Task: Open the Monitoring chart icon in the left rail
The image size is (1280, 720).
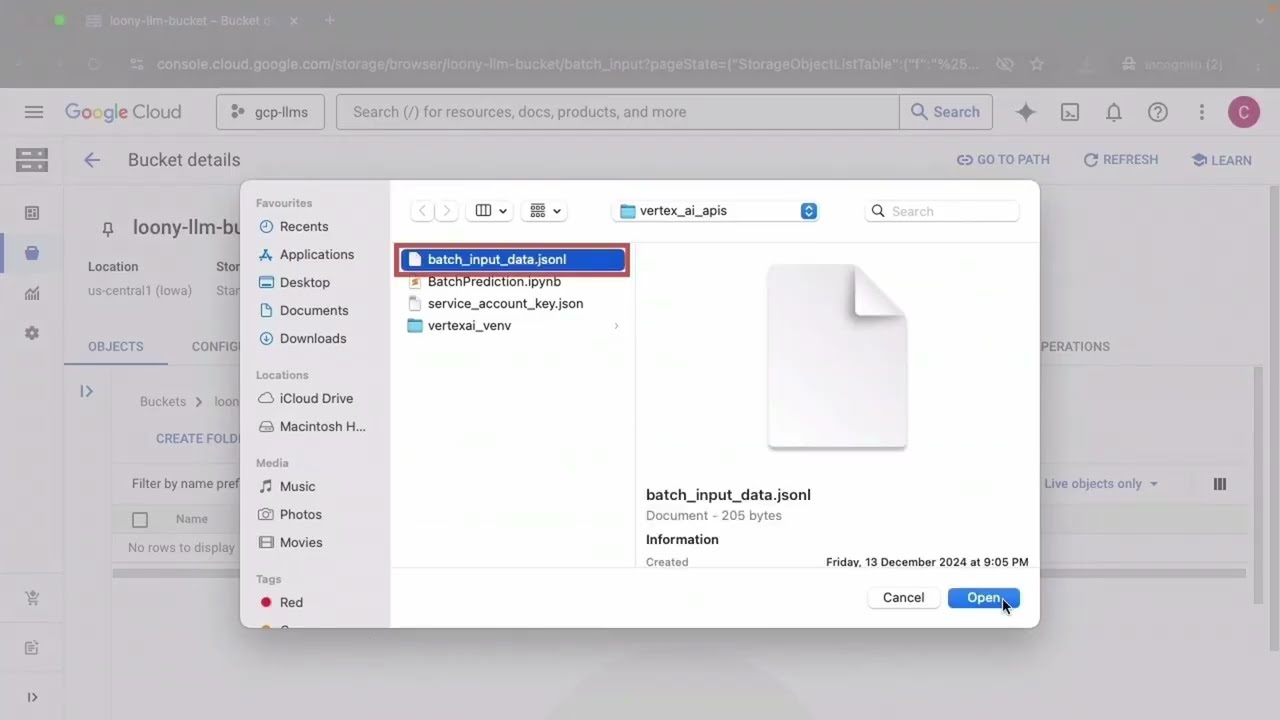Action: point(32,293)
